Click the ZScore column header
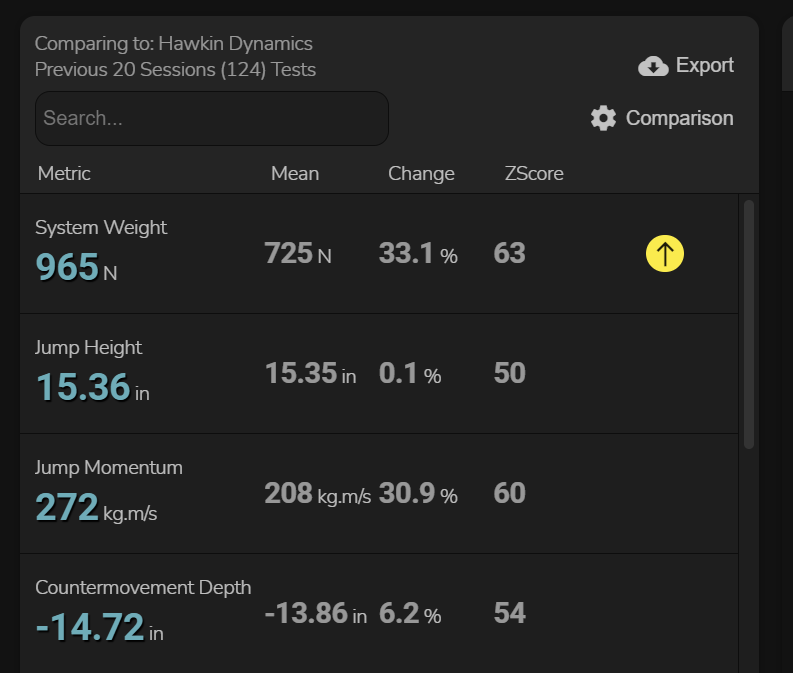 click(534, 173)
